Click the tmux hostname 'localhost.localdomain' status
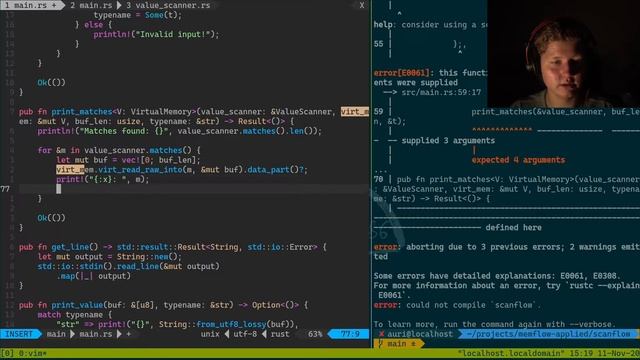Viewport: 640px width, 360px height. pyautogui.click(x=511, y=353)
